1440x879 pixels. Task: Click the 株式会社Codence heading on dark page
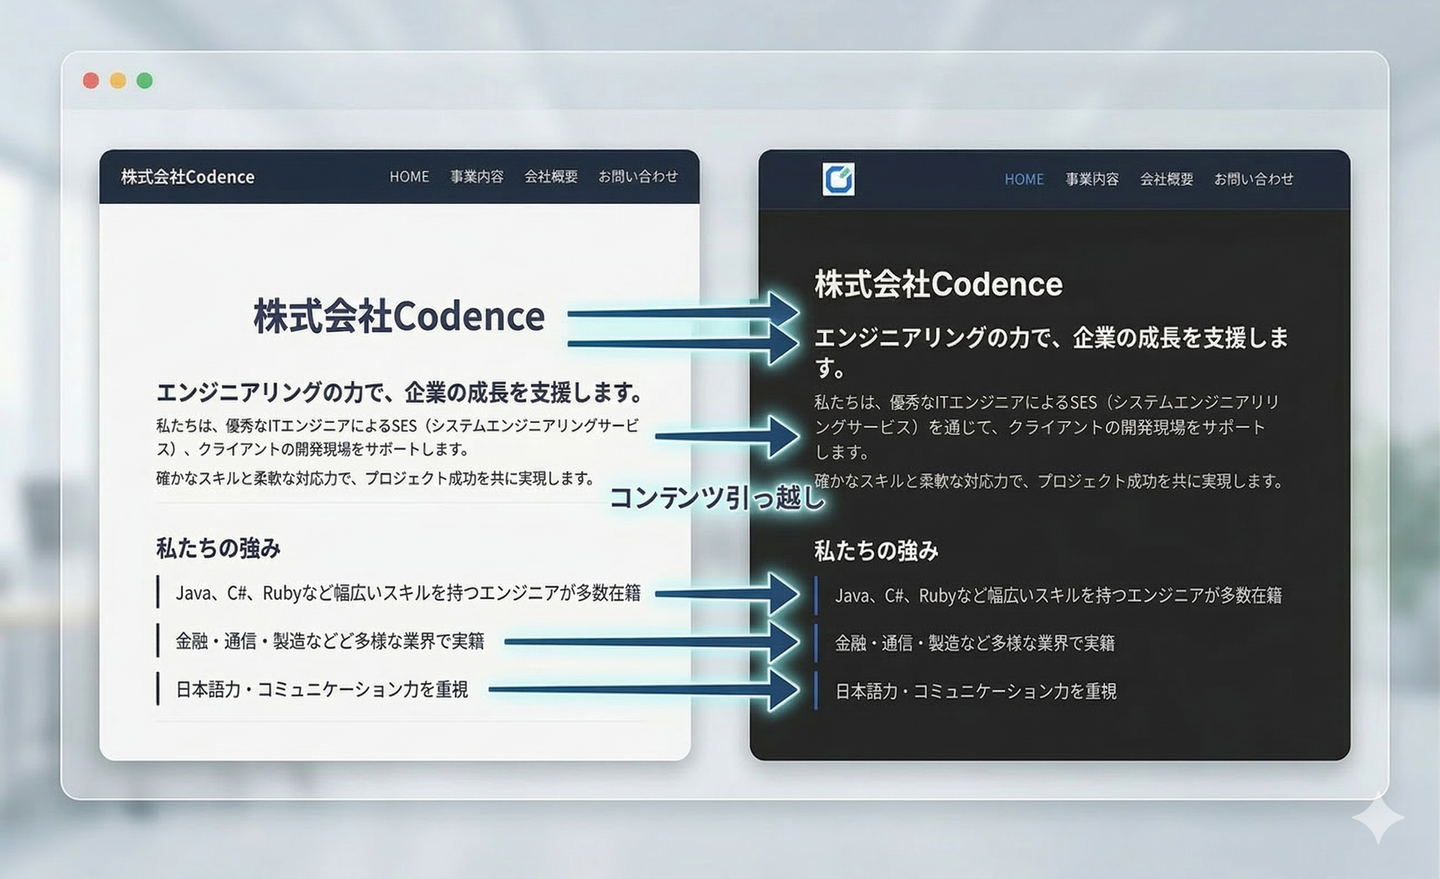coord(938,284)
